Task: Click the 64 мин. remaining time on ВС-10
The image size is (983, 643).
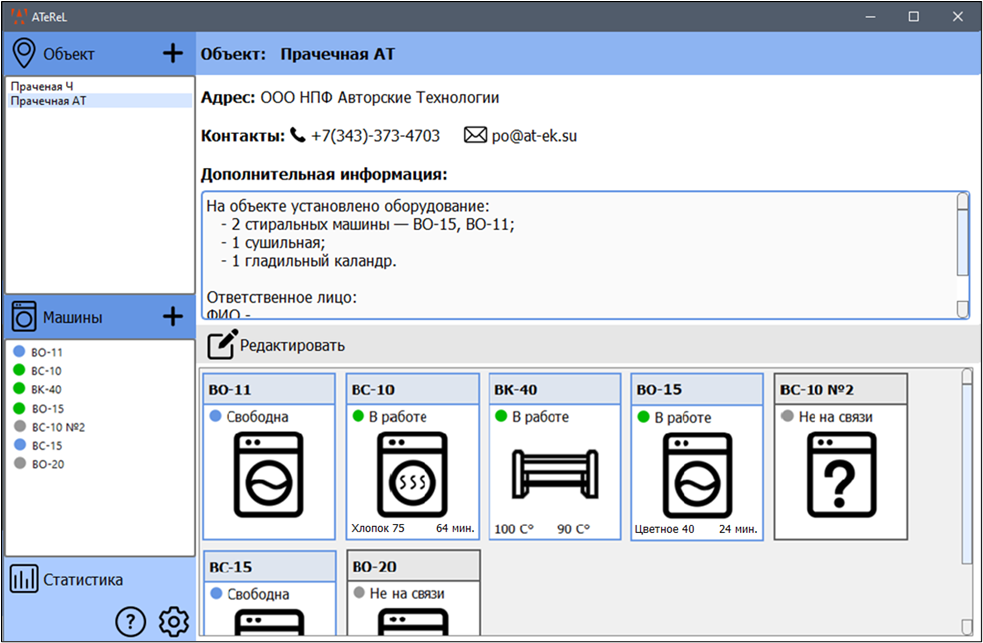Action: coord(455,528)
